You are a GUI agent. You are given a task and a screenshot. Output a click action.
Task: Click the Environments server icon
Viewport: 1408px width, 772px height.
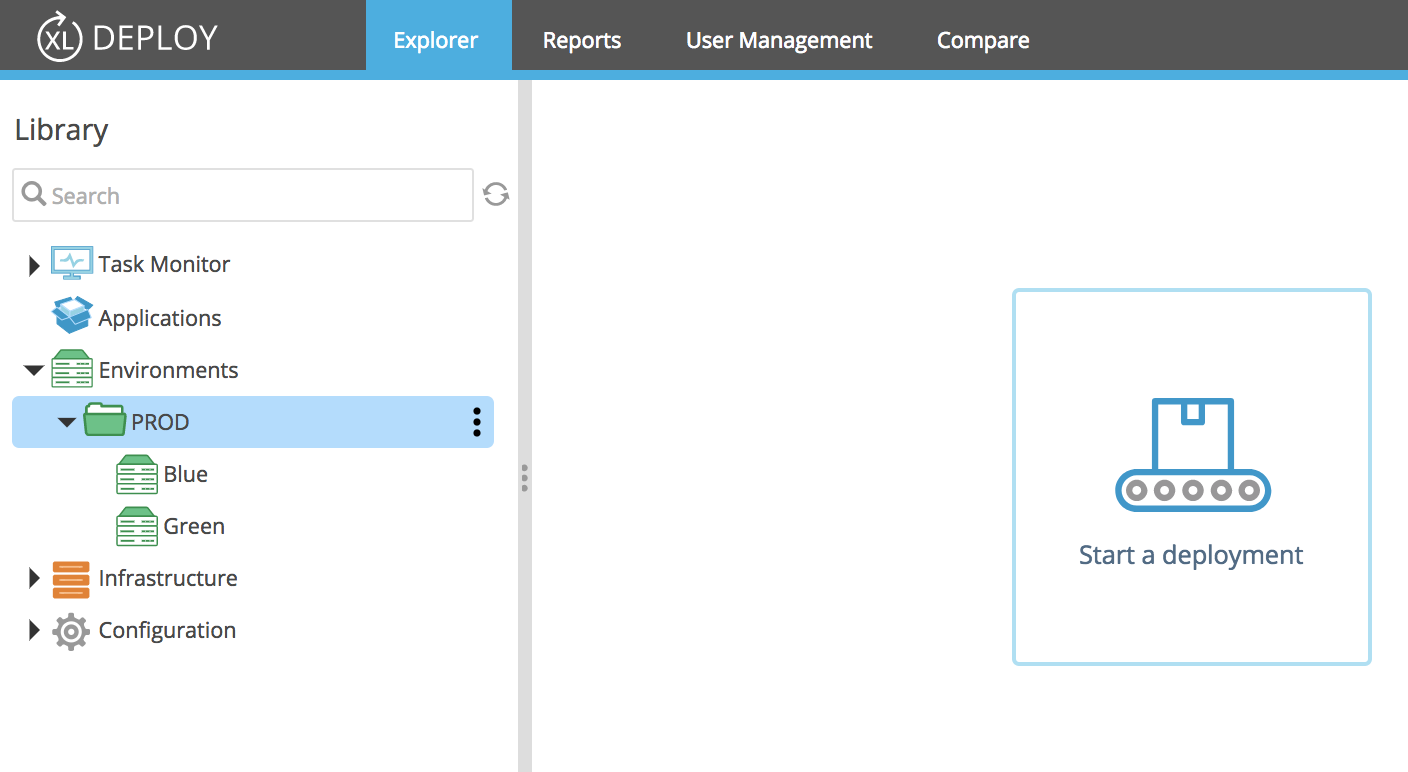72,369
